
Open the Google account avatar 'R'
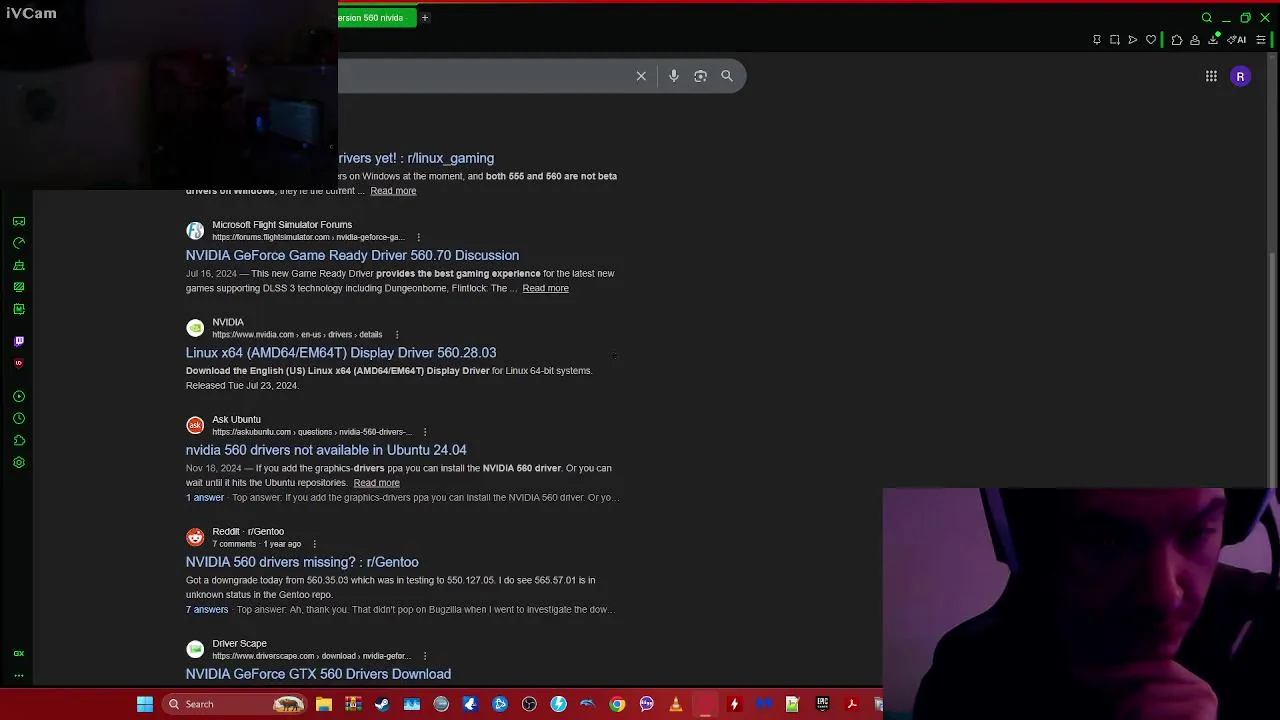1241,76
